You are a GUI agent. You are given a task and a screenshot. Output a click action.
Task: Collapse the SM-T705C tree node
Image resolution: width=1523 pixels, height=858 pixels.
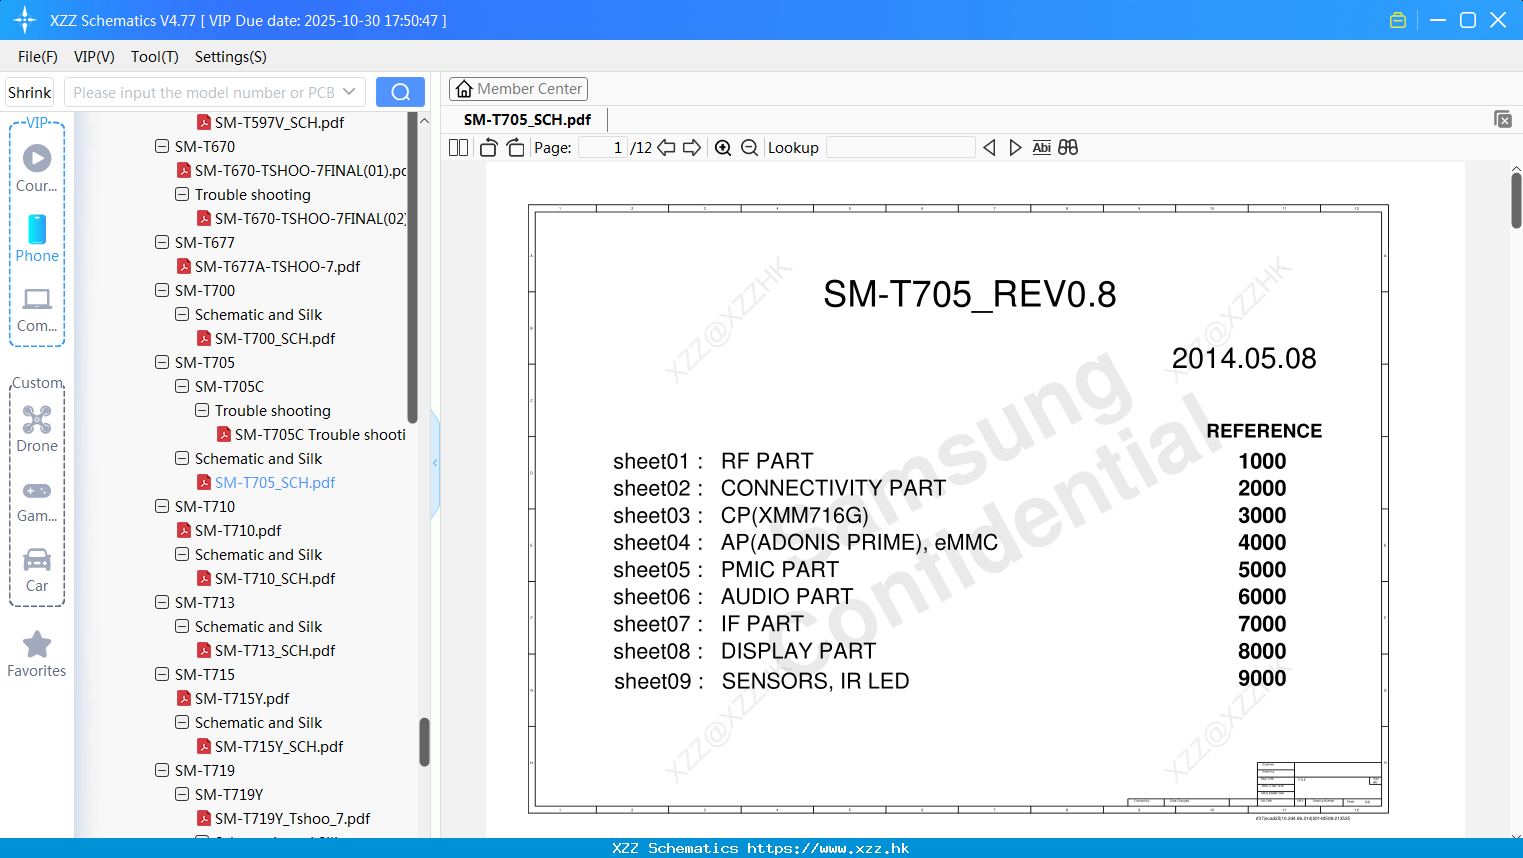(182, 386)
